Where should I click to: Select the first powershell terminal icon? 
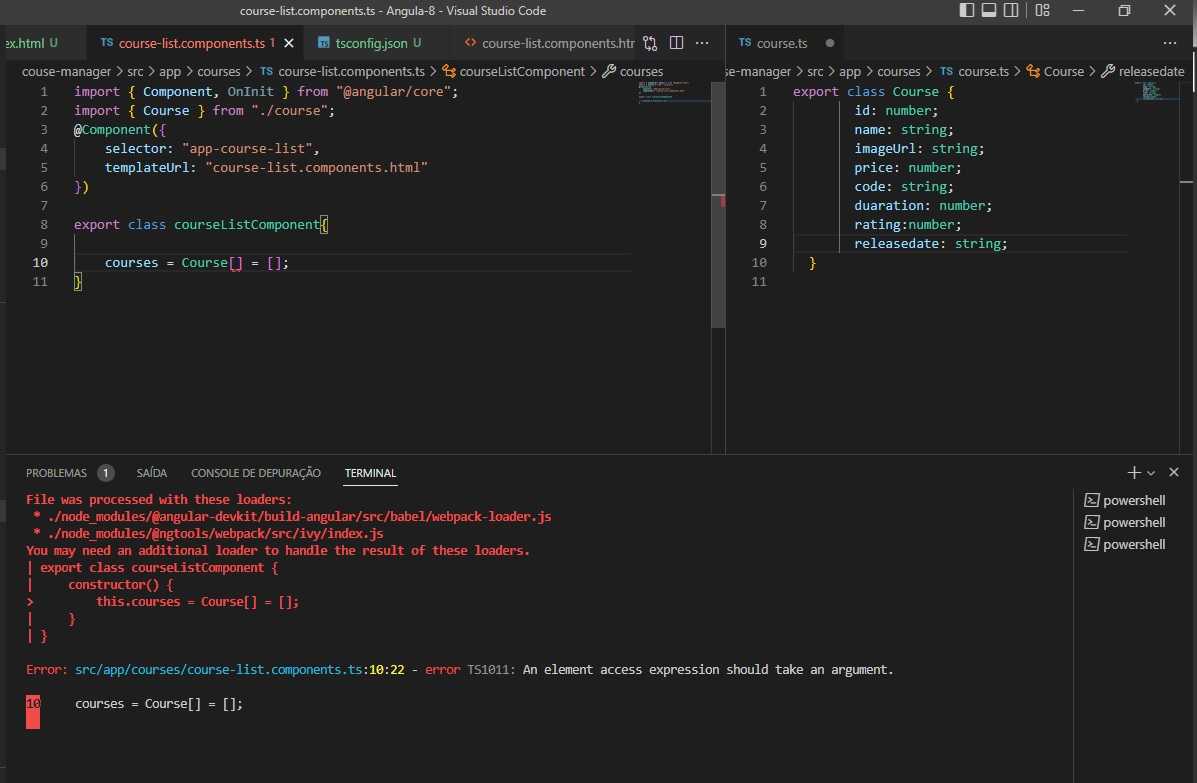click(1092, 500)
